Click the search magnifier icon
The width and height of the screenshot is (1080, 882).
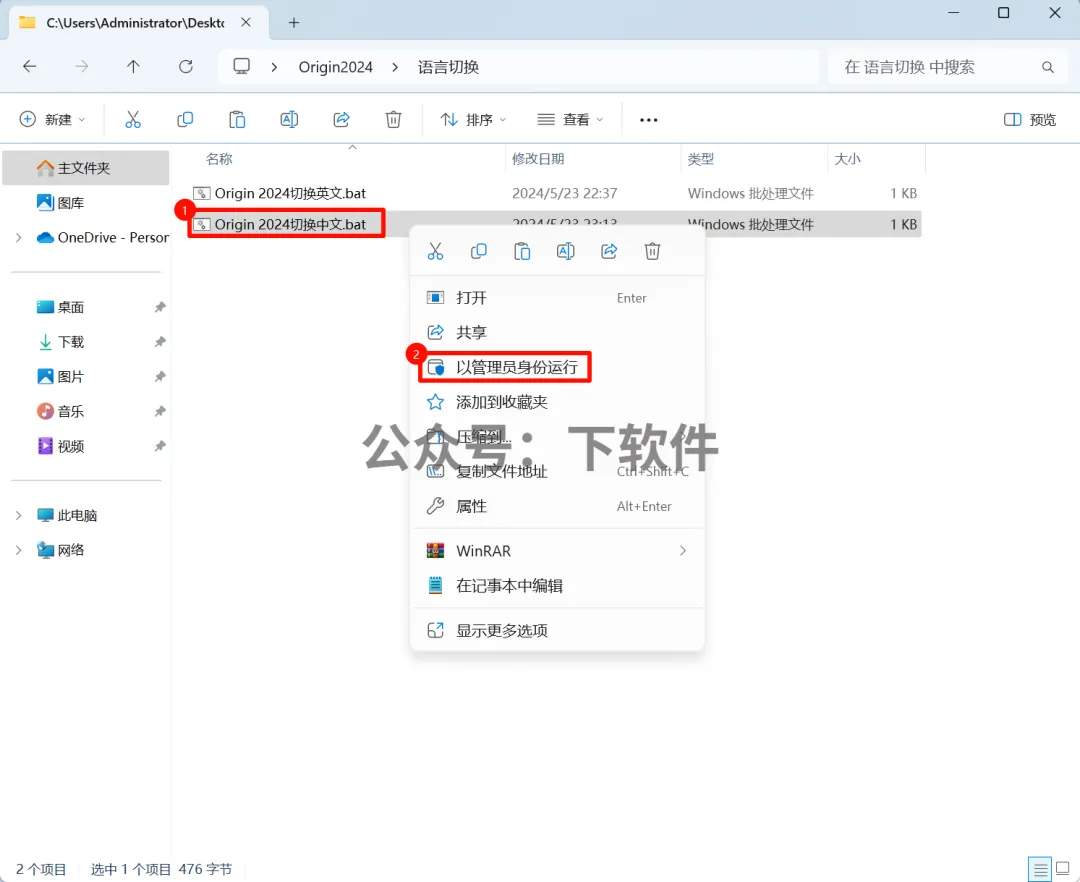pyautogui.click(x=1048, y=67)
